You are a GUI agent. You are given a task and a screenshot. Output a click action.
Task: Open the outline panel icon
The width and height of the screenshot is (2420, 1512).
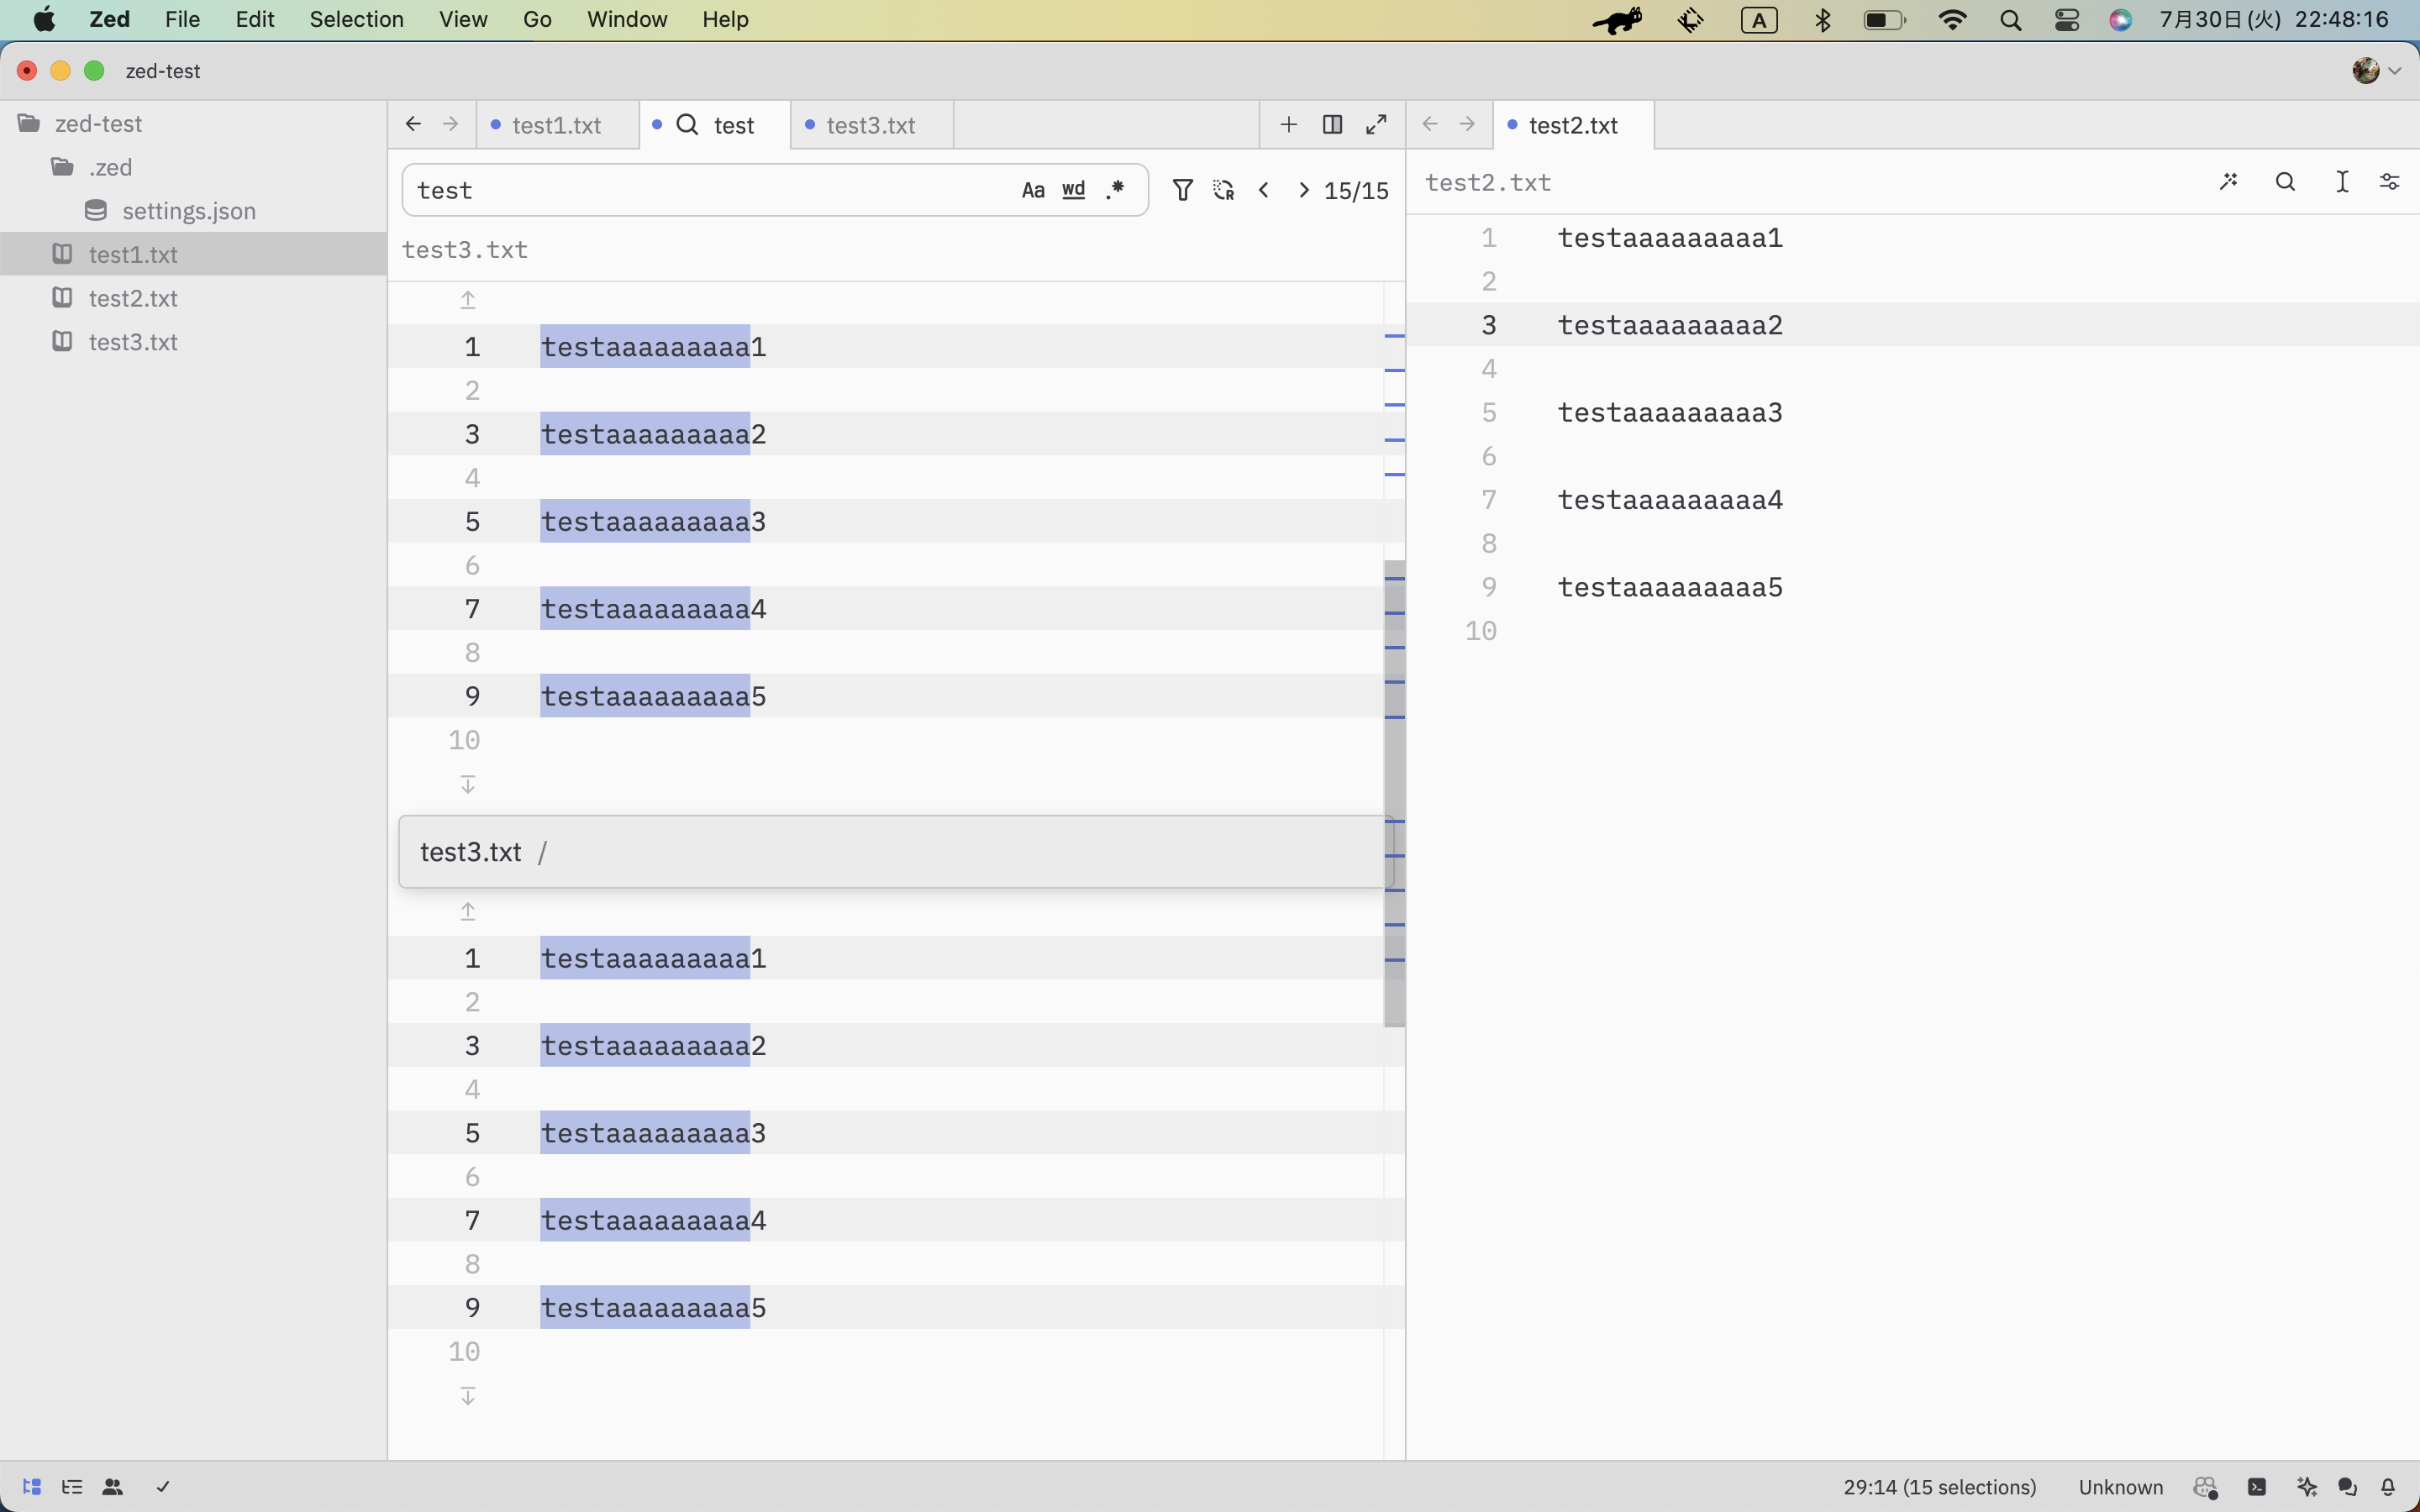coord(72,1487)
